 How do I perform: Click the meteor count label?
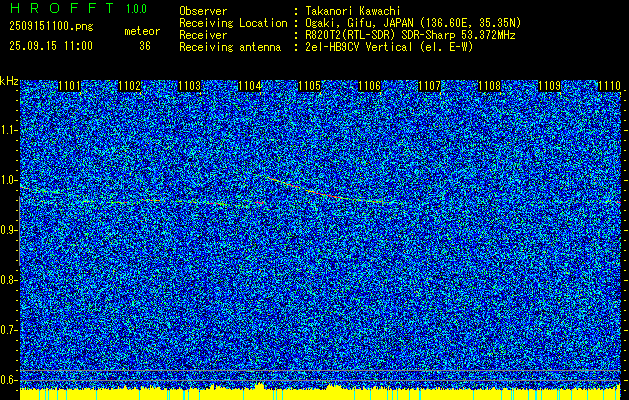pos(142,31)
